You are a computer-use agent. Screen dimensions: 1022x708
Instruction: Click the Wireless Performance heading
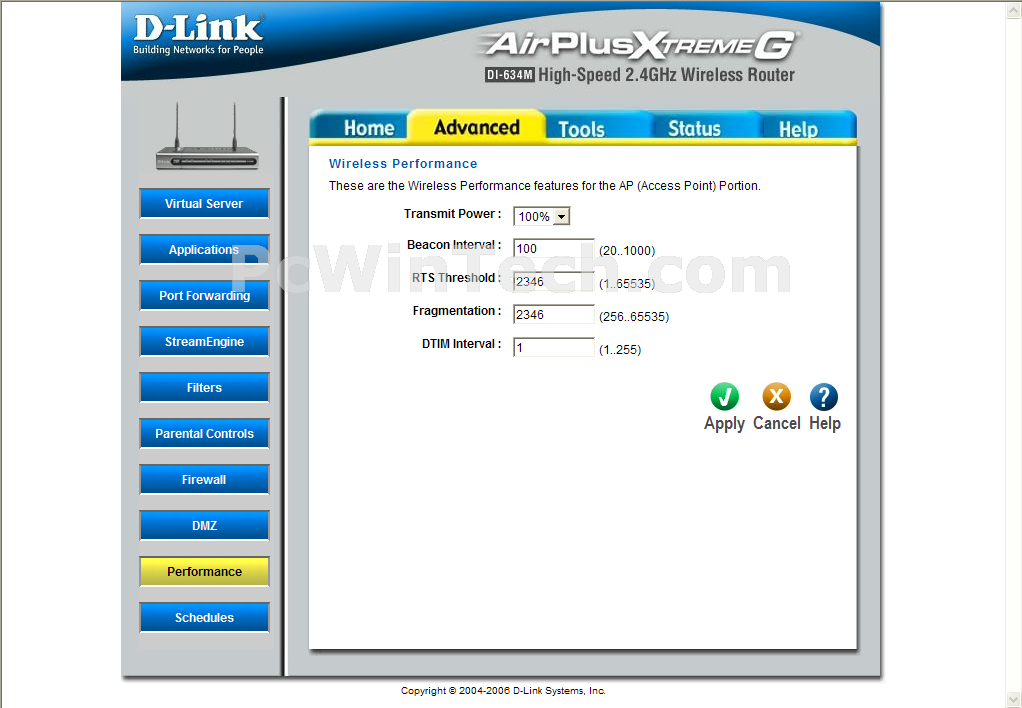click(403, 164)
